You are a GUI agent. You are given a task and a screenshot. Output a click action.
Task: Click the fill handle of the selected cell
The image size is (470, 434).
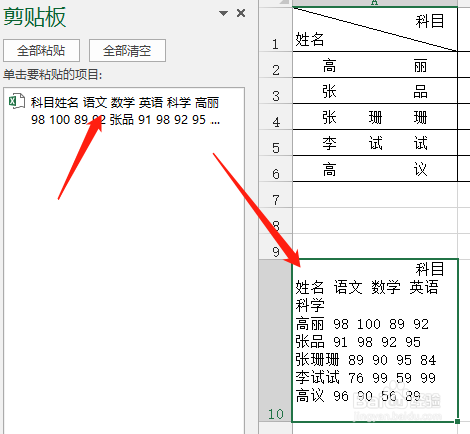click(x=457, y=421)
